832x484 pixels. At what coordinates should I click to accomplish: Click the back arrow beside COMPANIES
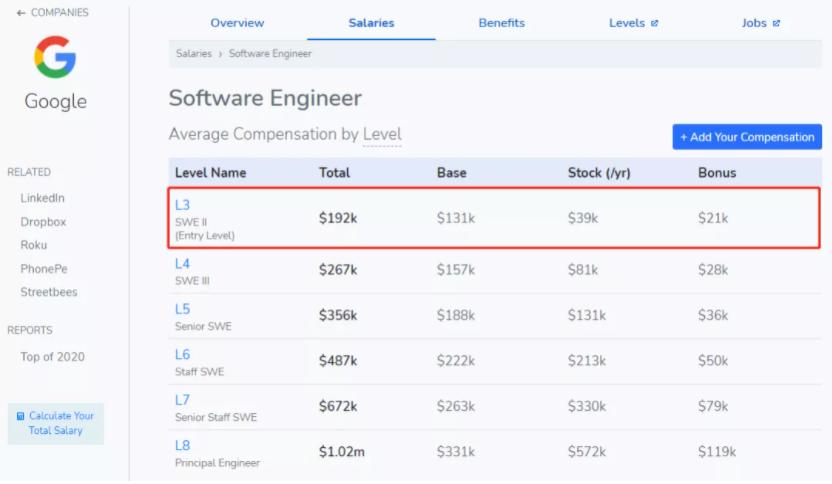pos(21,13)
